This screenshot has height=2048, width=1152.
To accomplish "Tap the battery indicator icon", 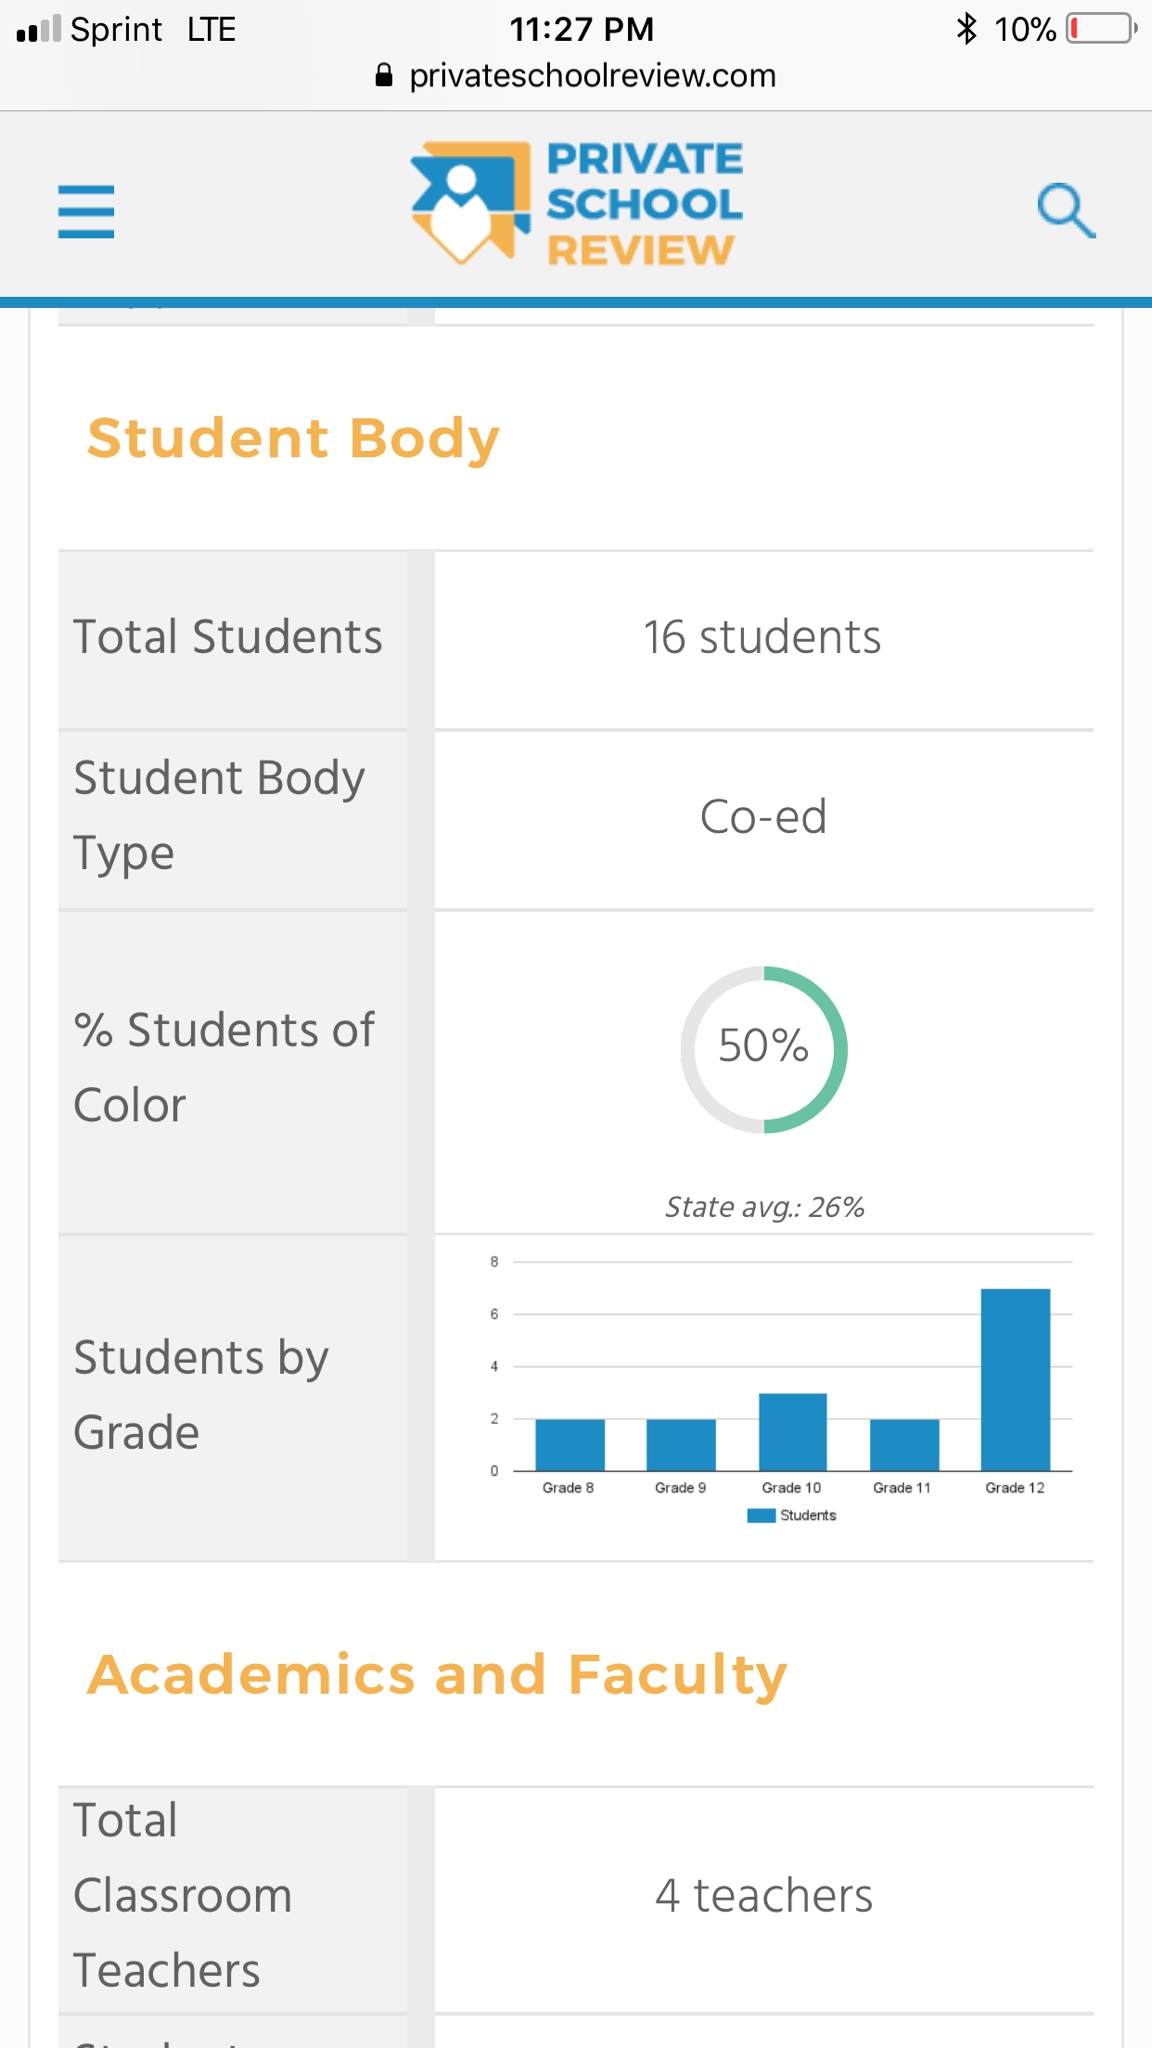I will tap(1102, 29).
